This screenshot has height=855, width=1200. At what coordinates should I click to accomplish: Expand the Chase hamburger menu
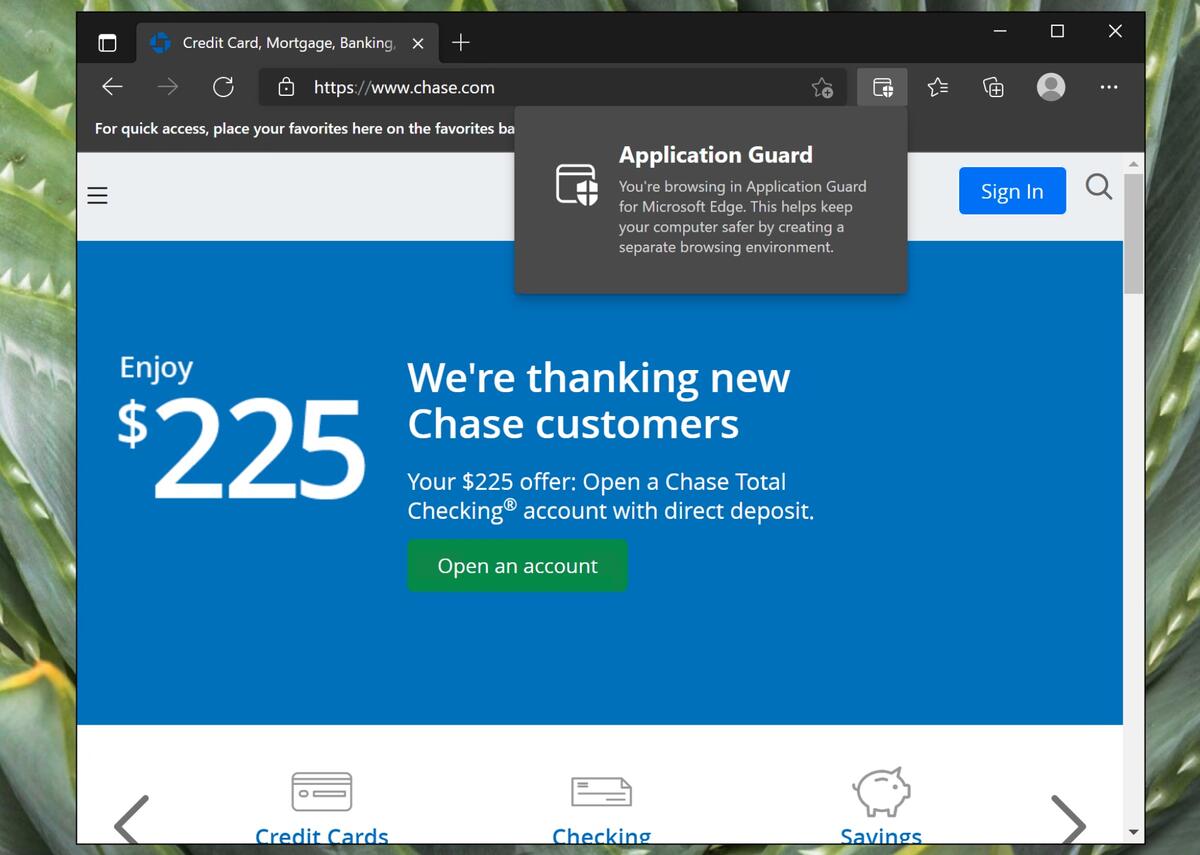tap(97, 195)
